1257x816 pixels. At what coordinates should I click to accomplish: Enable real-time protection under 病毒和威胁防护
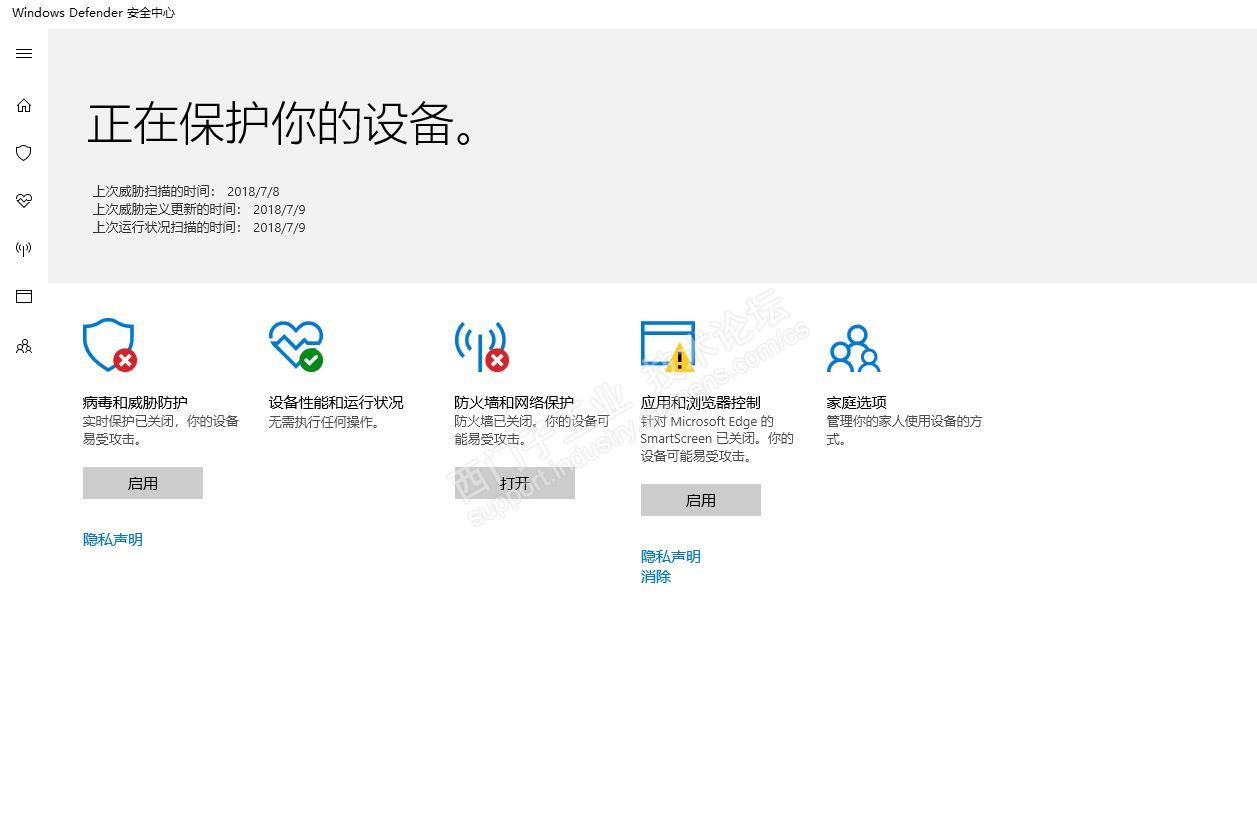tap(143, 483)
